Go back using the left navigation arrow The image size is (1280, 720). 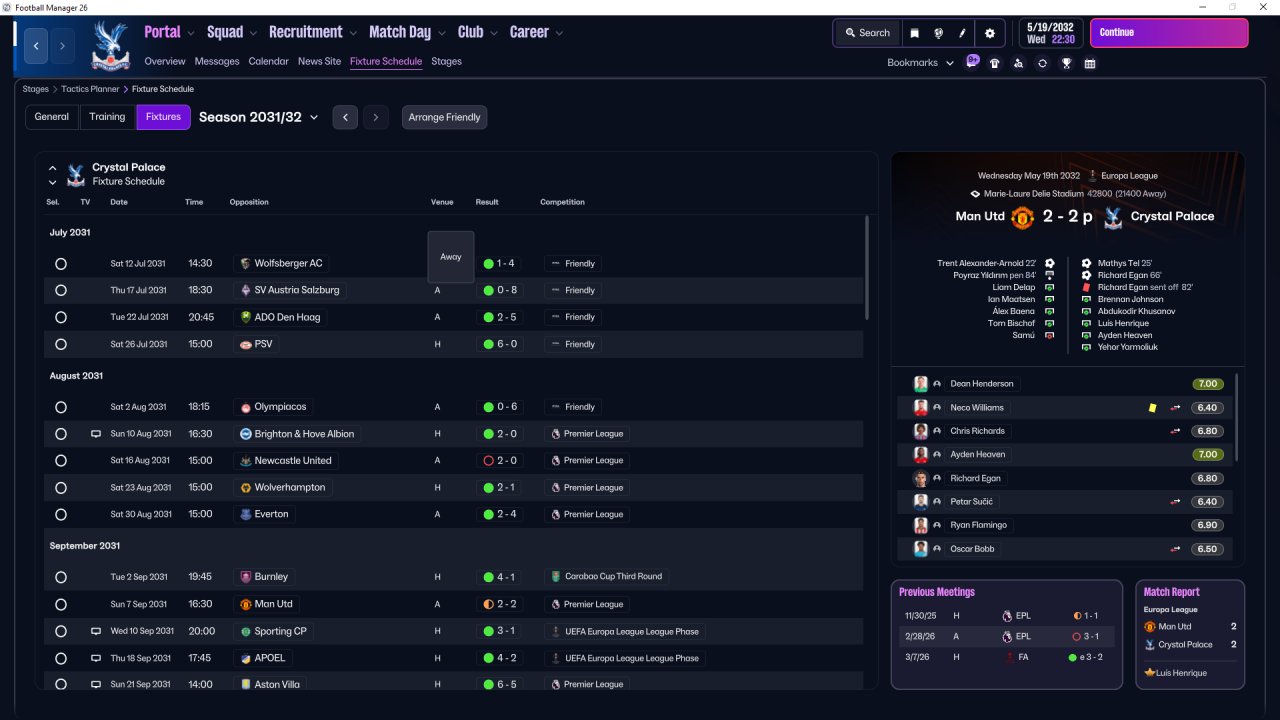(36, 46)
